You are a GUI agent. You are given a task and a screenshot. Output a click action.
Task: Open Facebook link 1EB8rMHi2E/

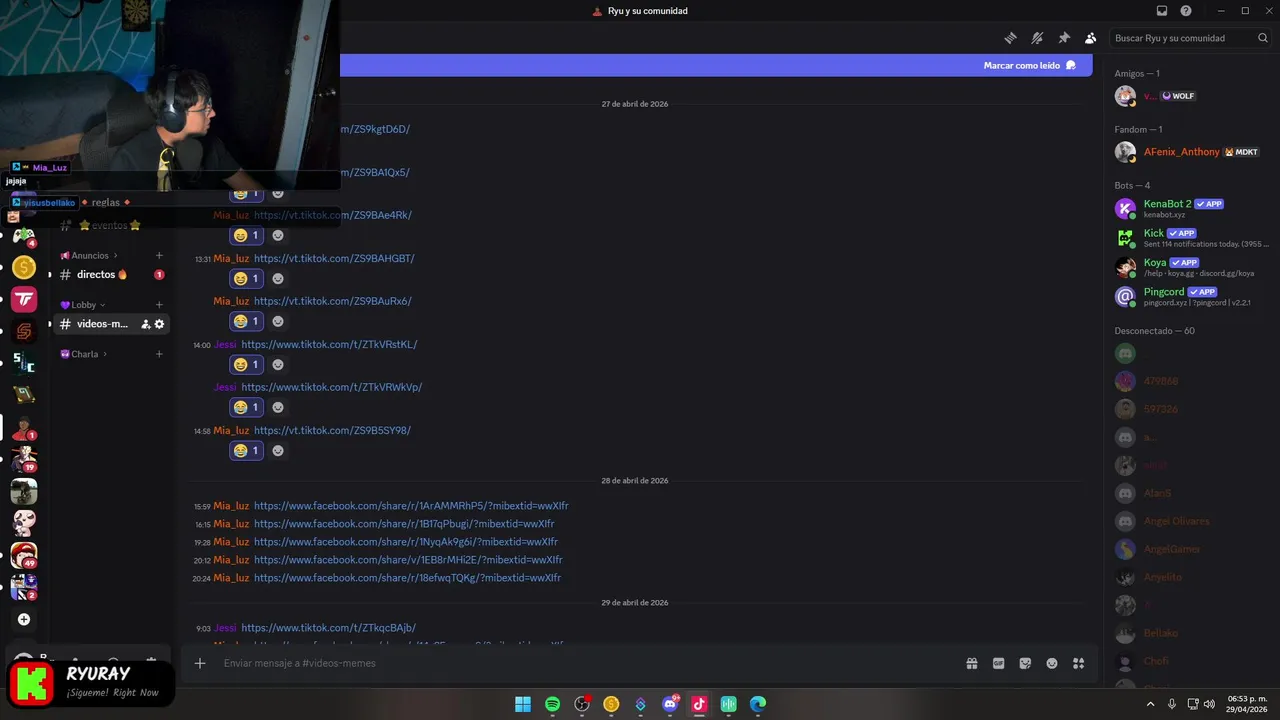pos(408,560)
